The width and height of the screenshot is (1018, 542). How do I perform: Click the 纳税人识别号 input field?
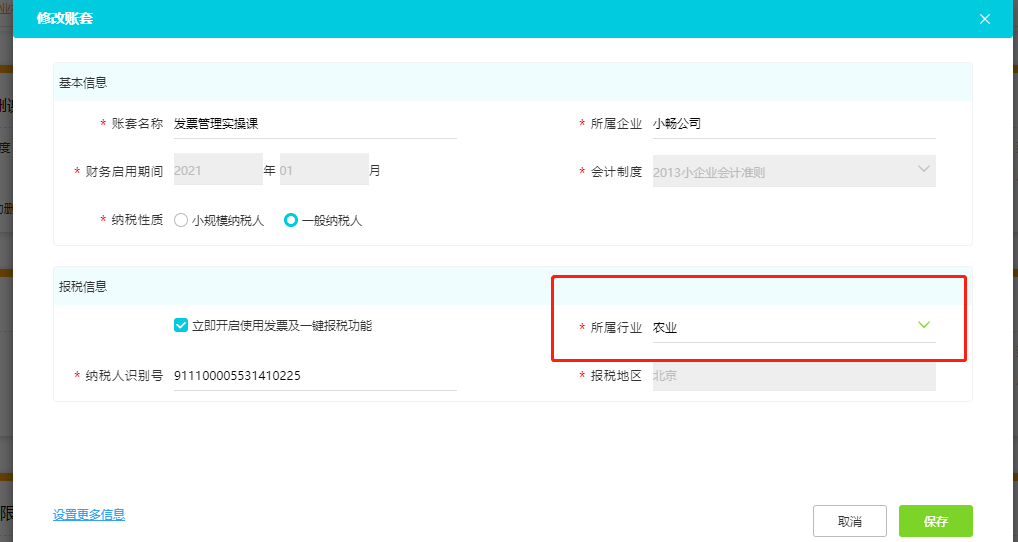tap(314, 376)
